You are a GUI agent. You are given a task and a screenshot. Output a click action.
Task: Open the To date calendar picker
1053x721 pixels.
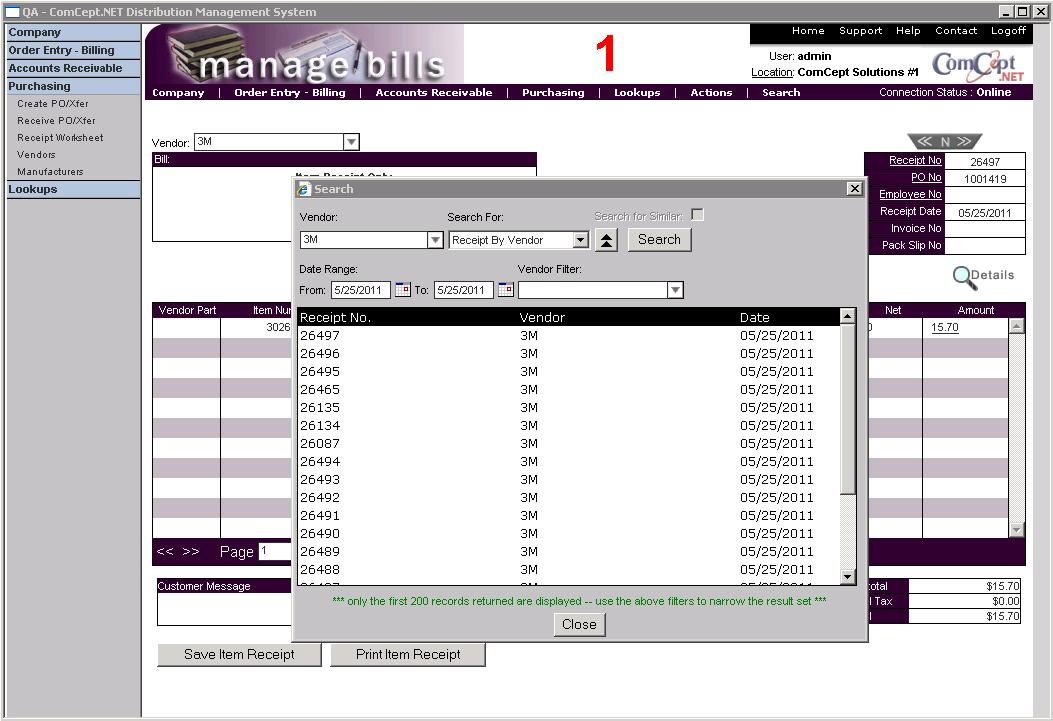click(x=505, y=290)
